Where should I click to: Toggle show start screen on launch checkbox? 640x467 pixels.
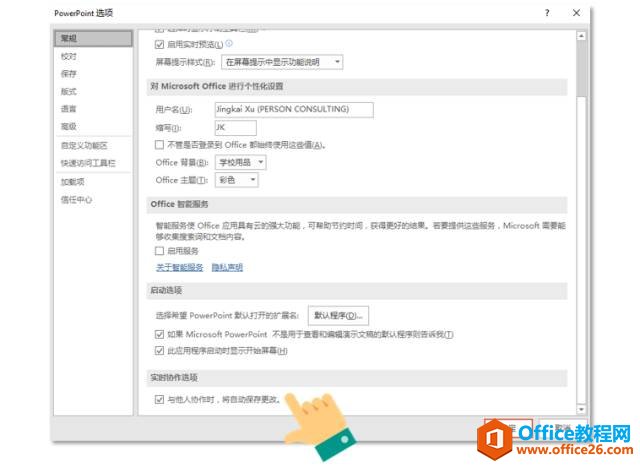(x=160, y=351)
